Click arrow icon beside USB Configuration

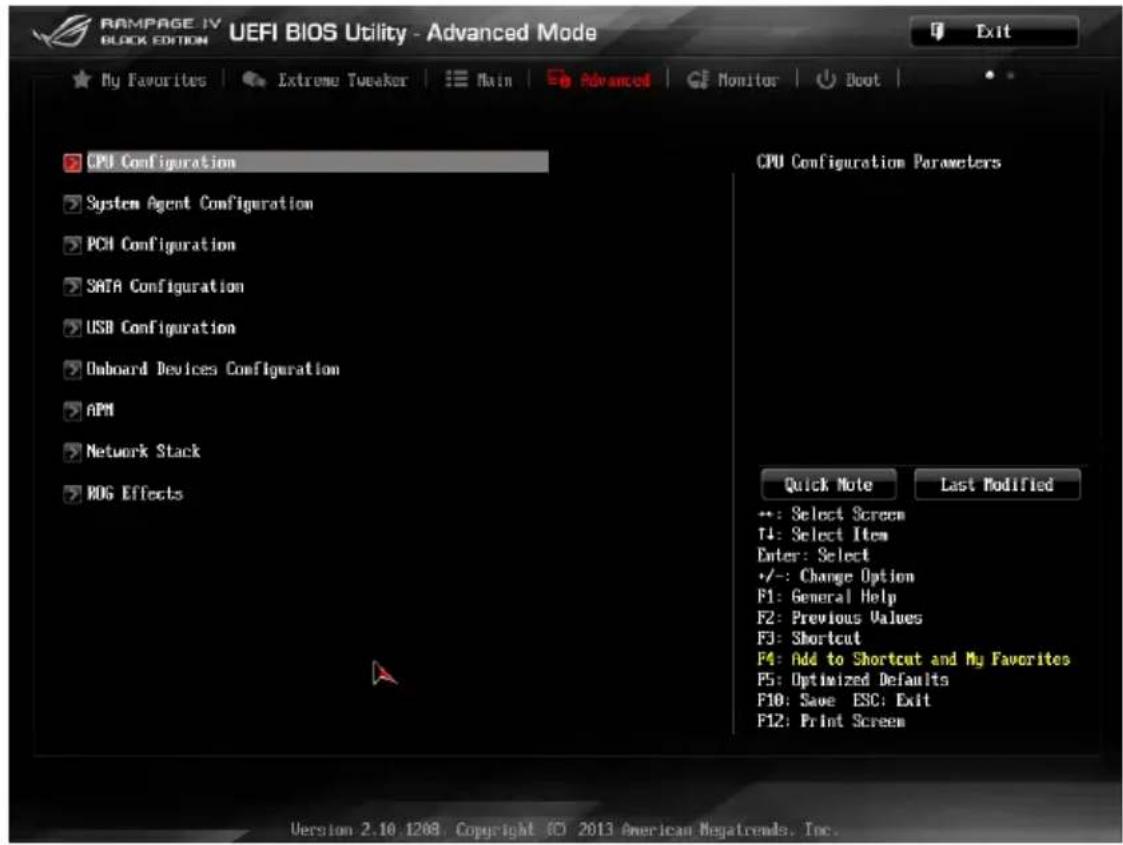tap(72, 328)
